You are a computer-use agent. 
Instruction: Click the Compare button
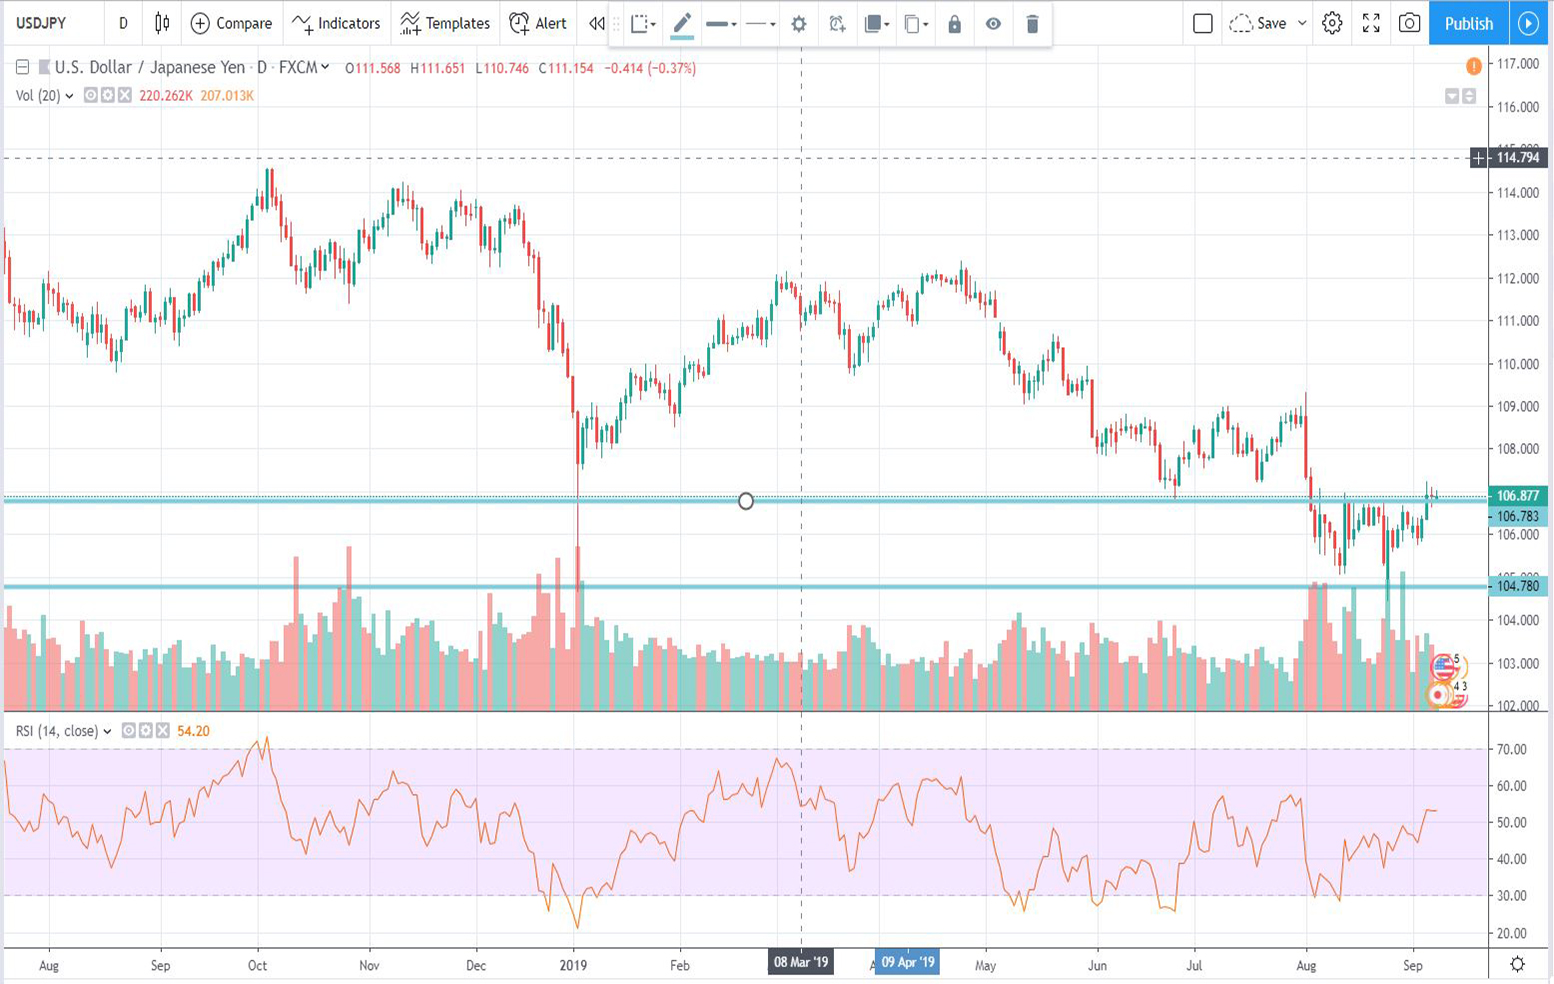click(231, 23)
